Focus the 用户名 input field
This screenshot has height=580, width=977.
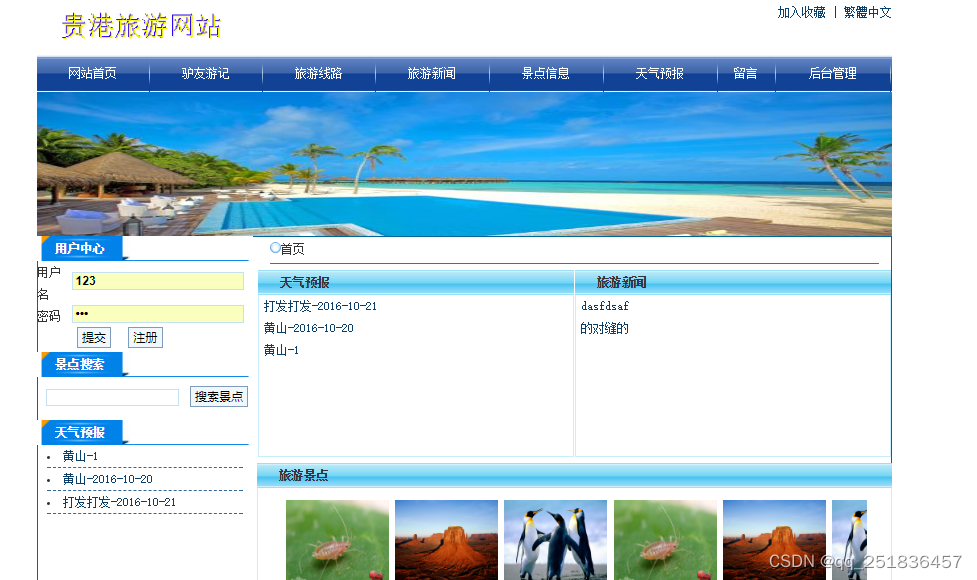pos(158,281)
